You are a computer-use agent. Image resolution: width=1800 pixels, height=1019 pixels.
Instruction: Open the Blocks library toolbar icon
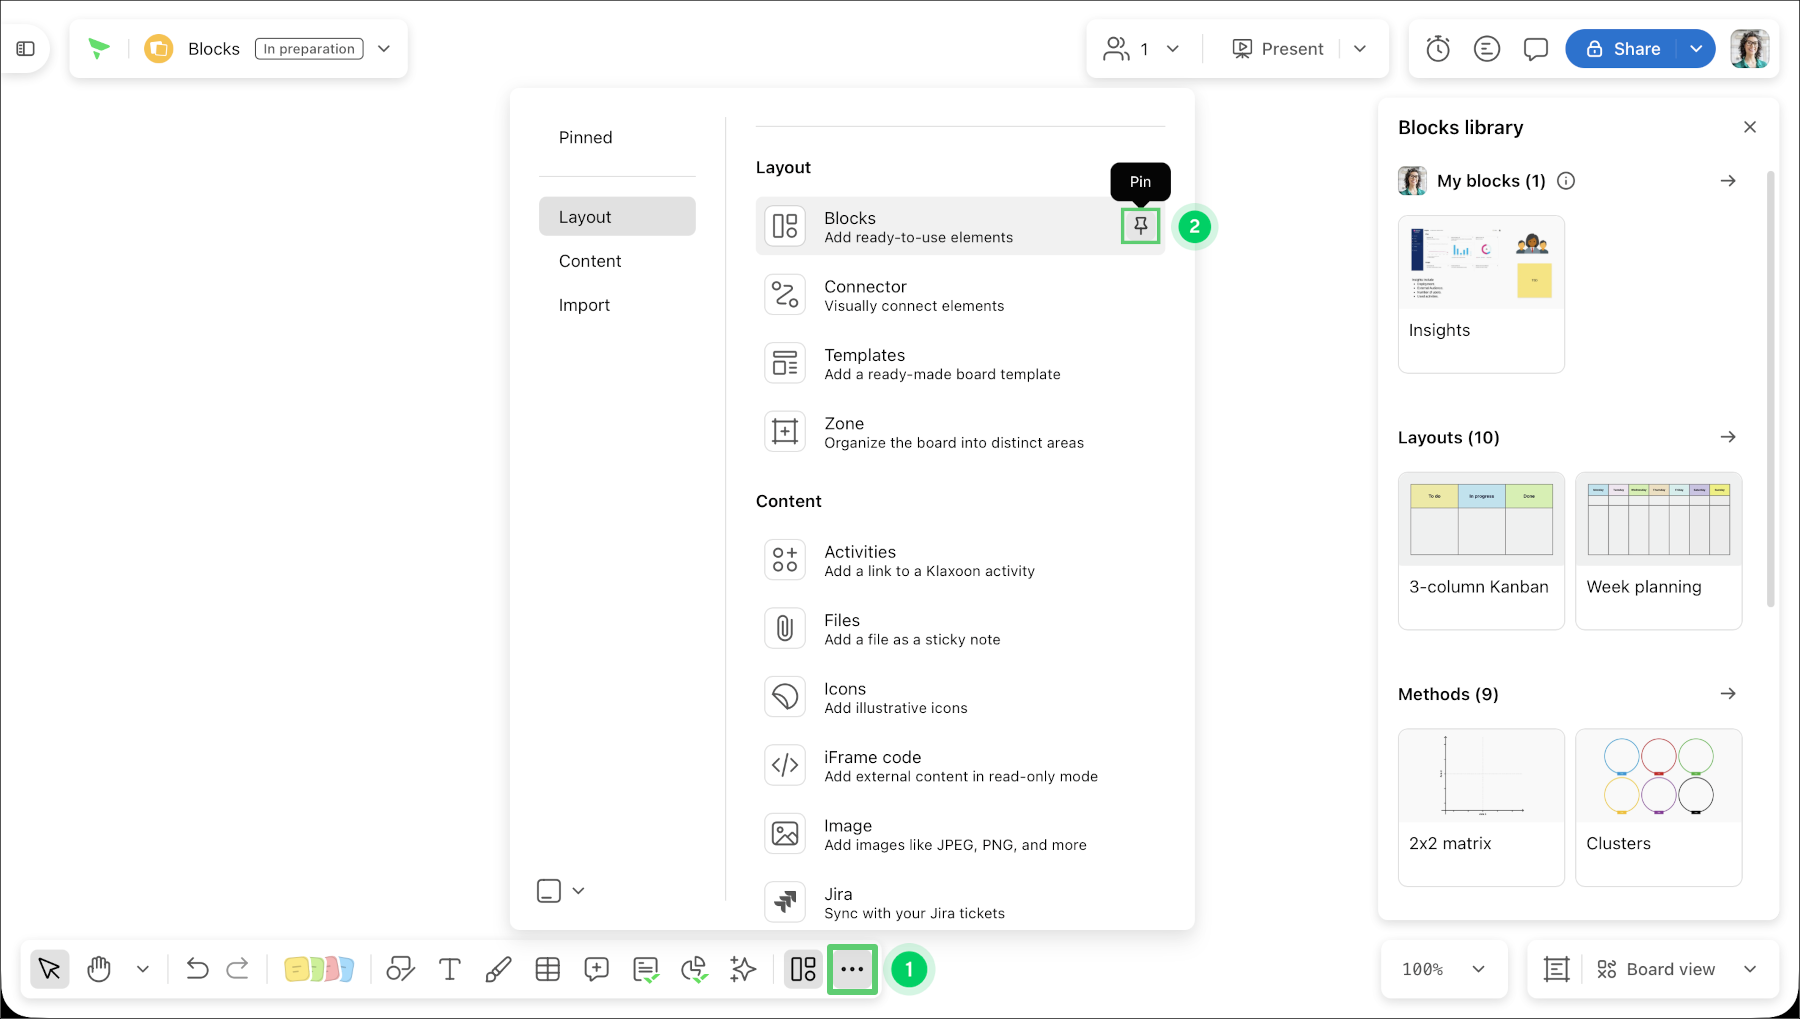coord(803,969)
